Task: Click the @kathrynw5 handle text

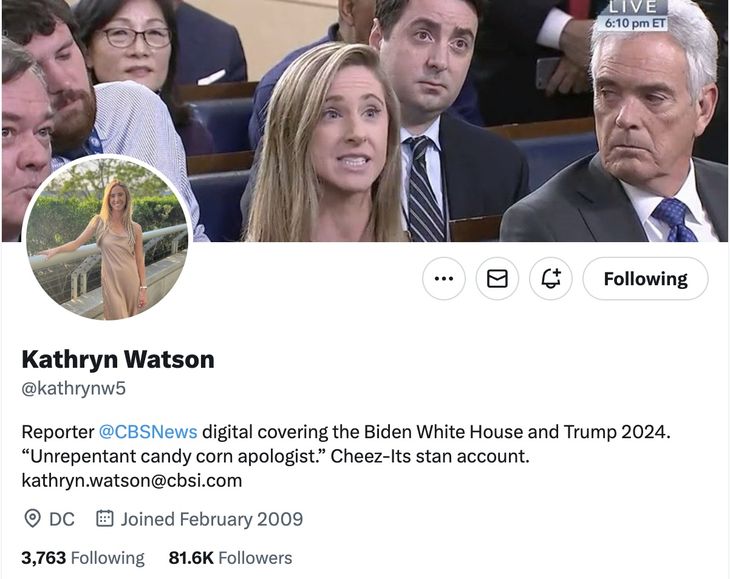Action: point(74,388)
